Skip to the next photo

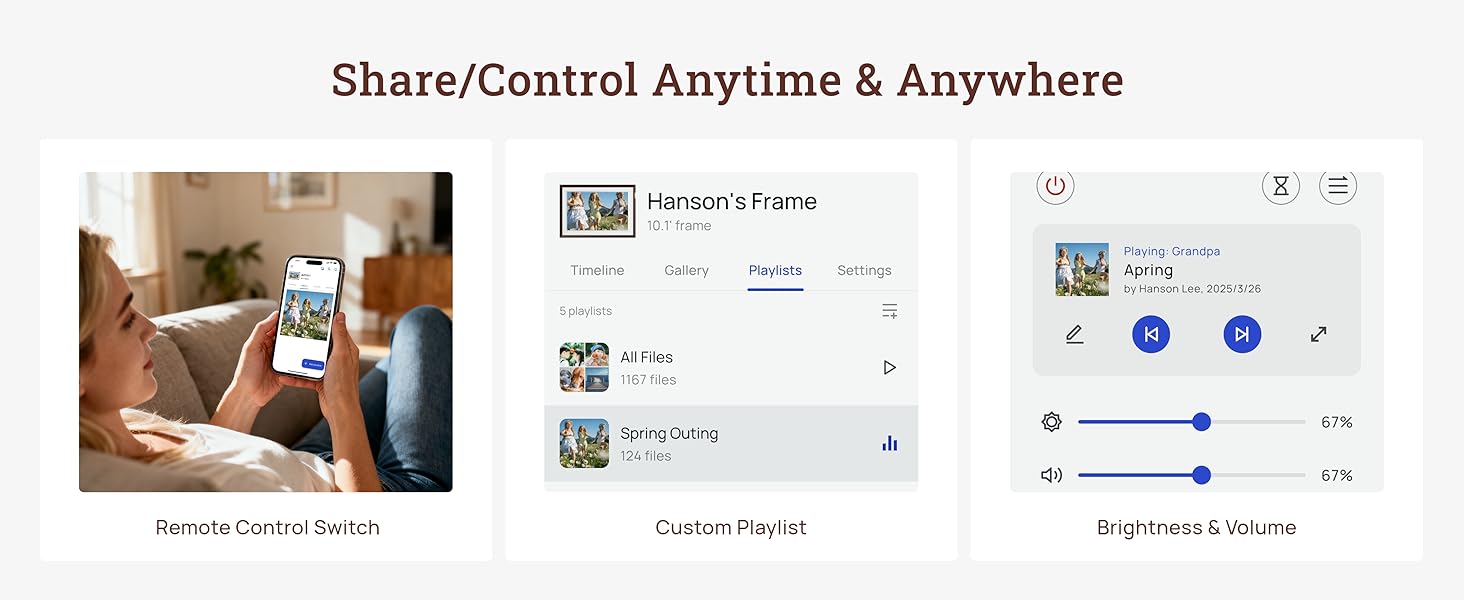(x=1242, y=334)
